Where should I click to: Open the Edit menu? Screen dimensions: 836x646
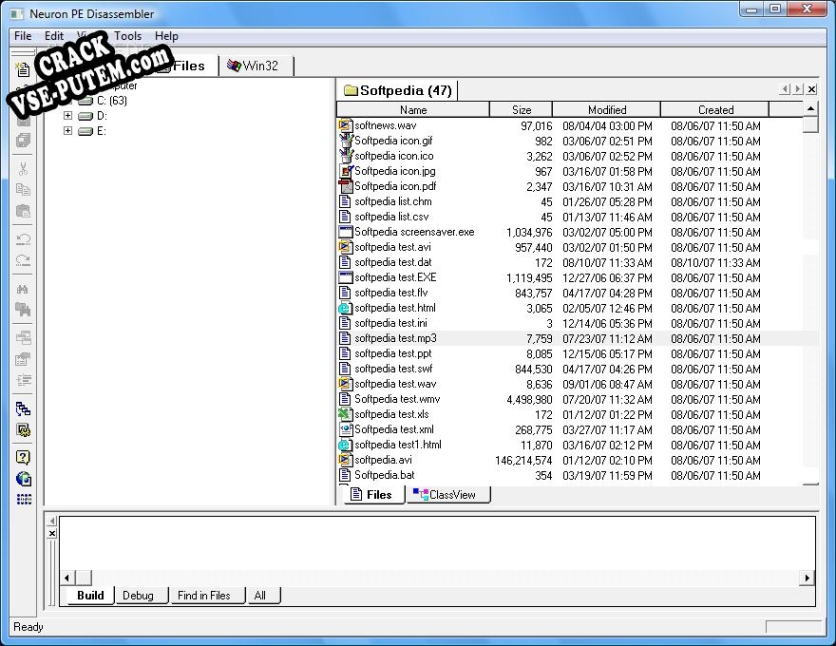tap(54, 36)
